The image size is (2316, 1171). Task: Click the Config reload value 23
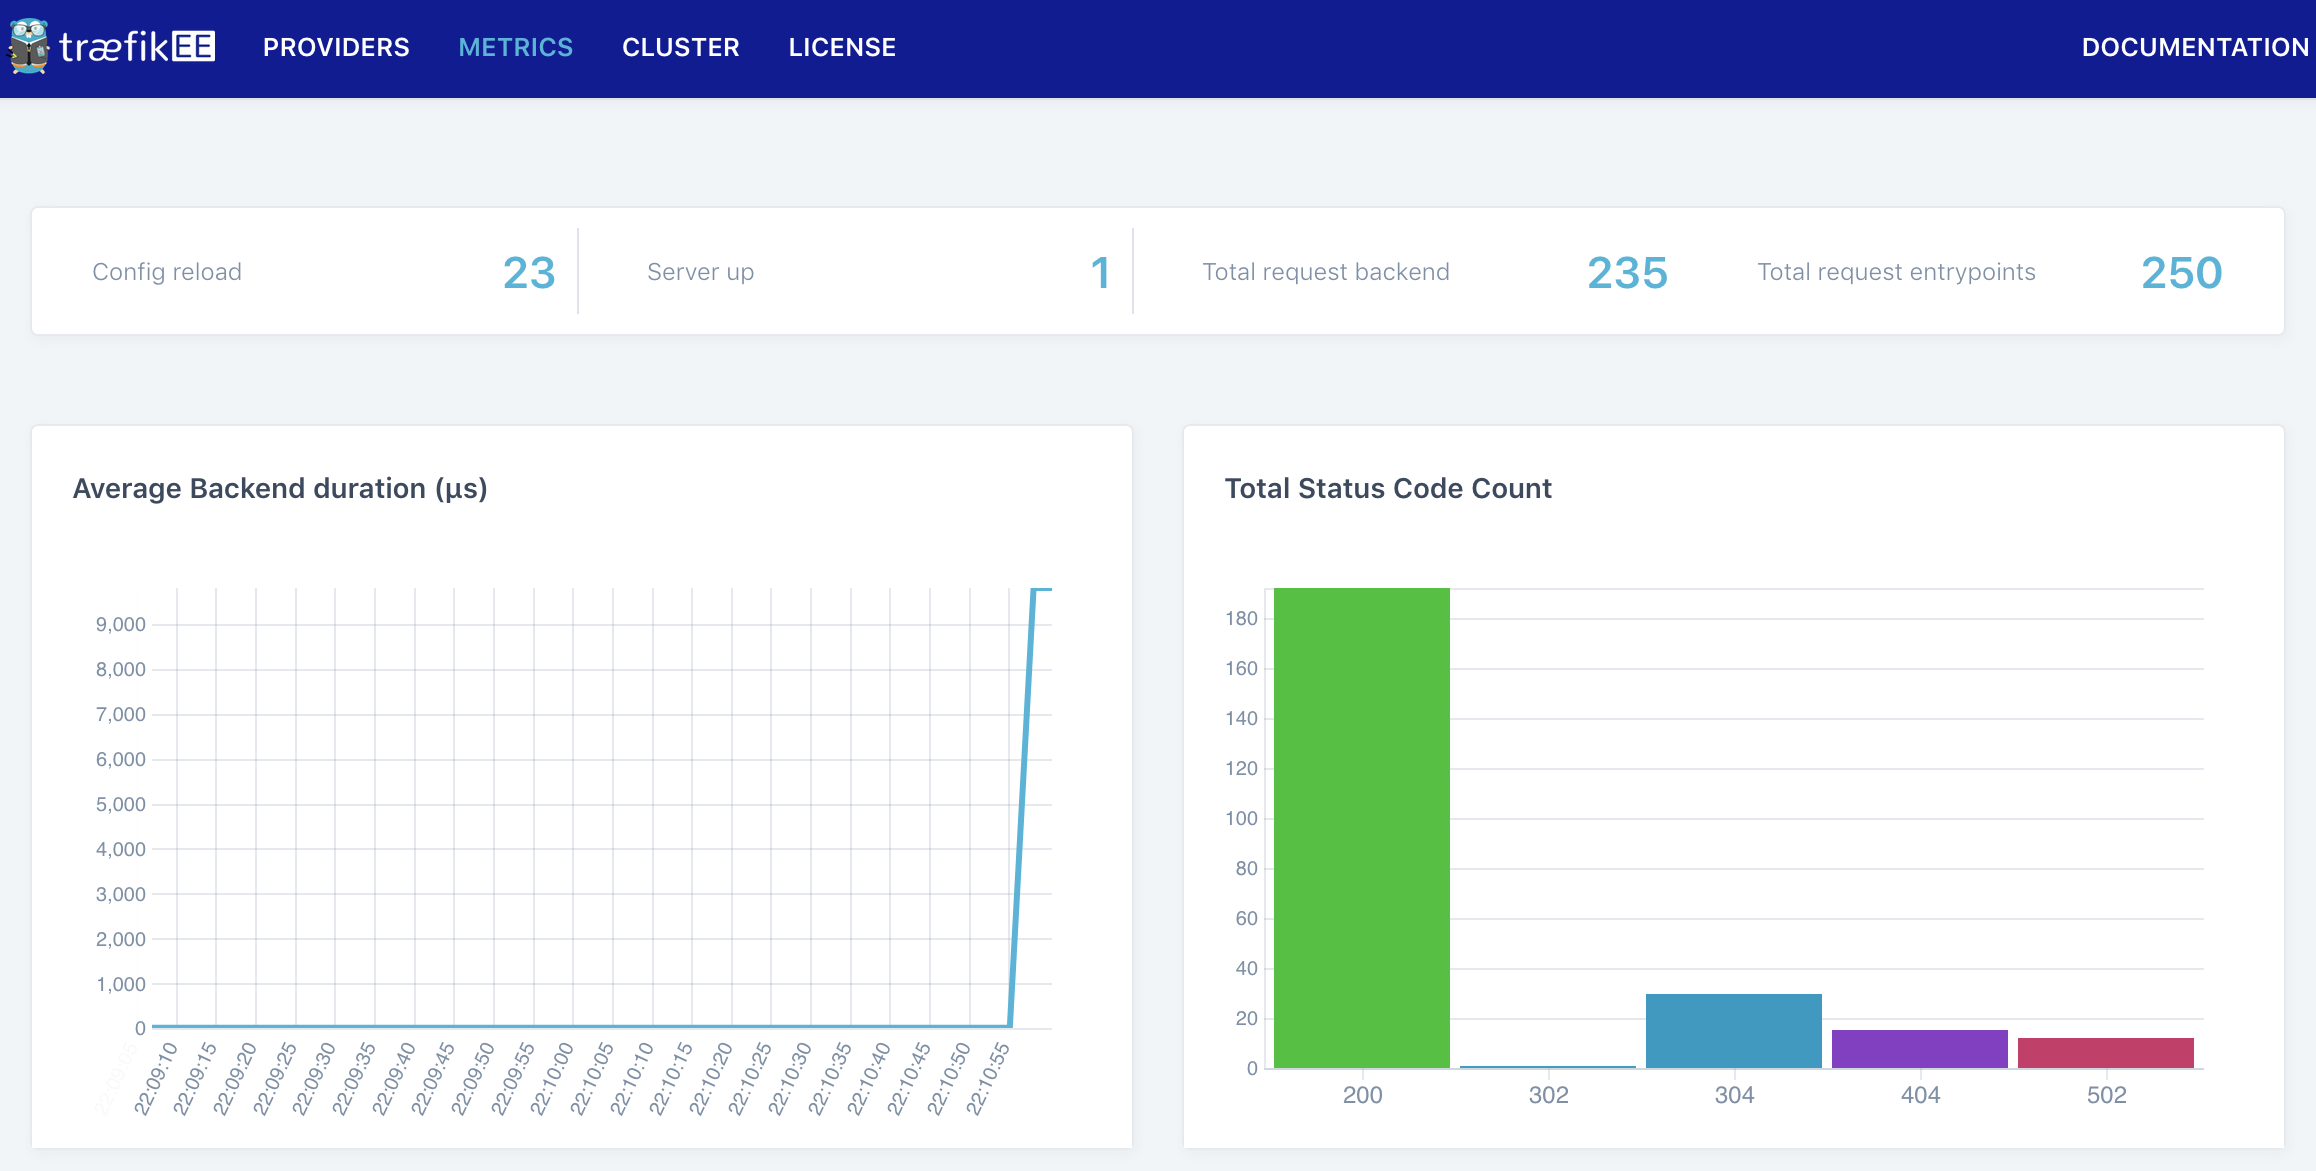[528, 273]
